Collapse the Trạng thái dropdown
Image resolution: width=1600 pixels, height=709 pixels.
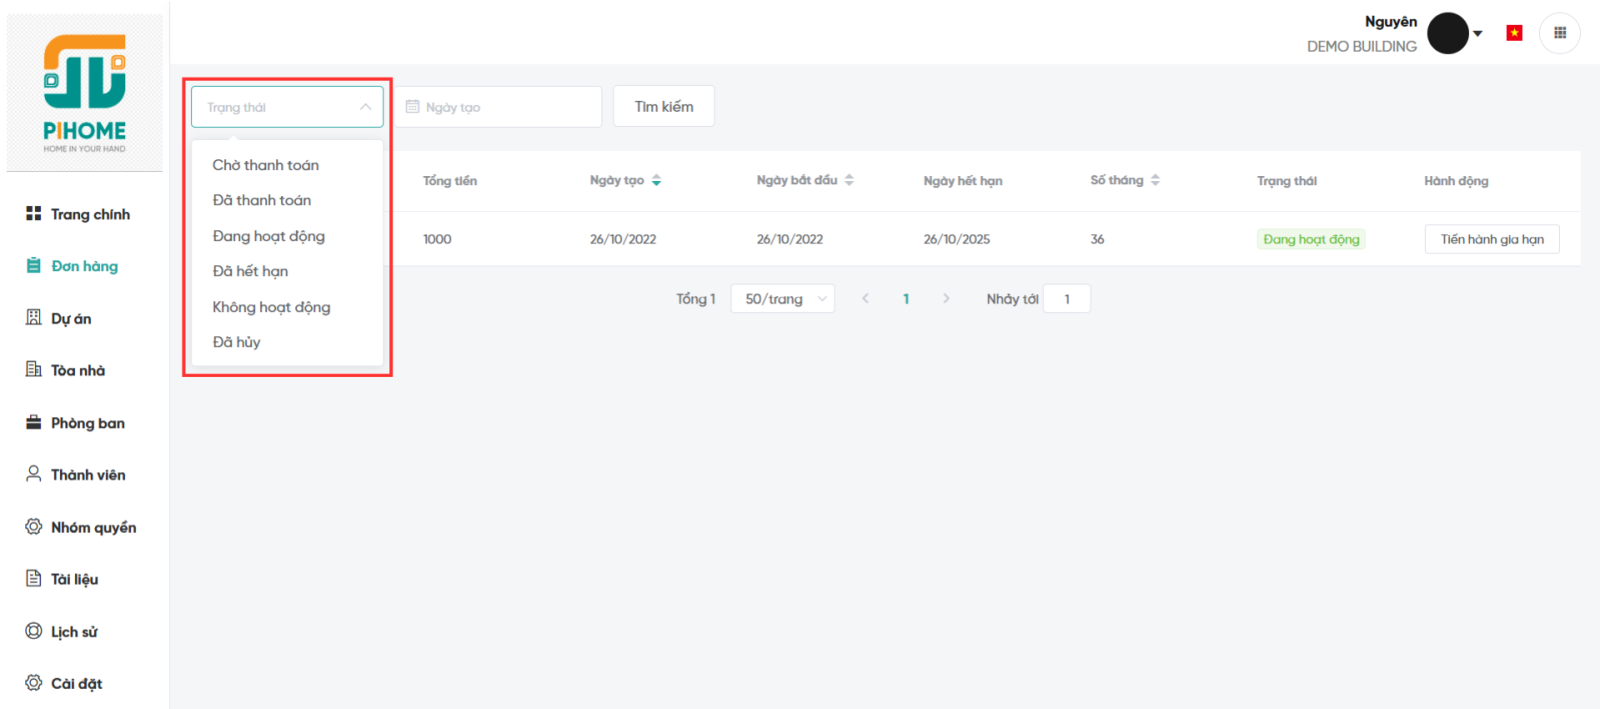pyautogui.click(x=365, y=107)
